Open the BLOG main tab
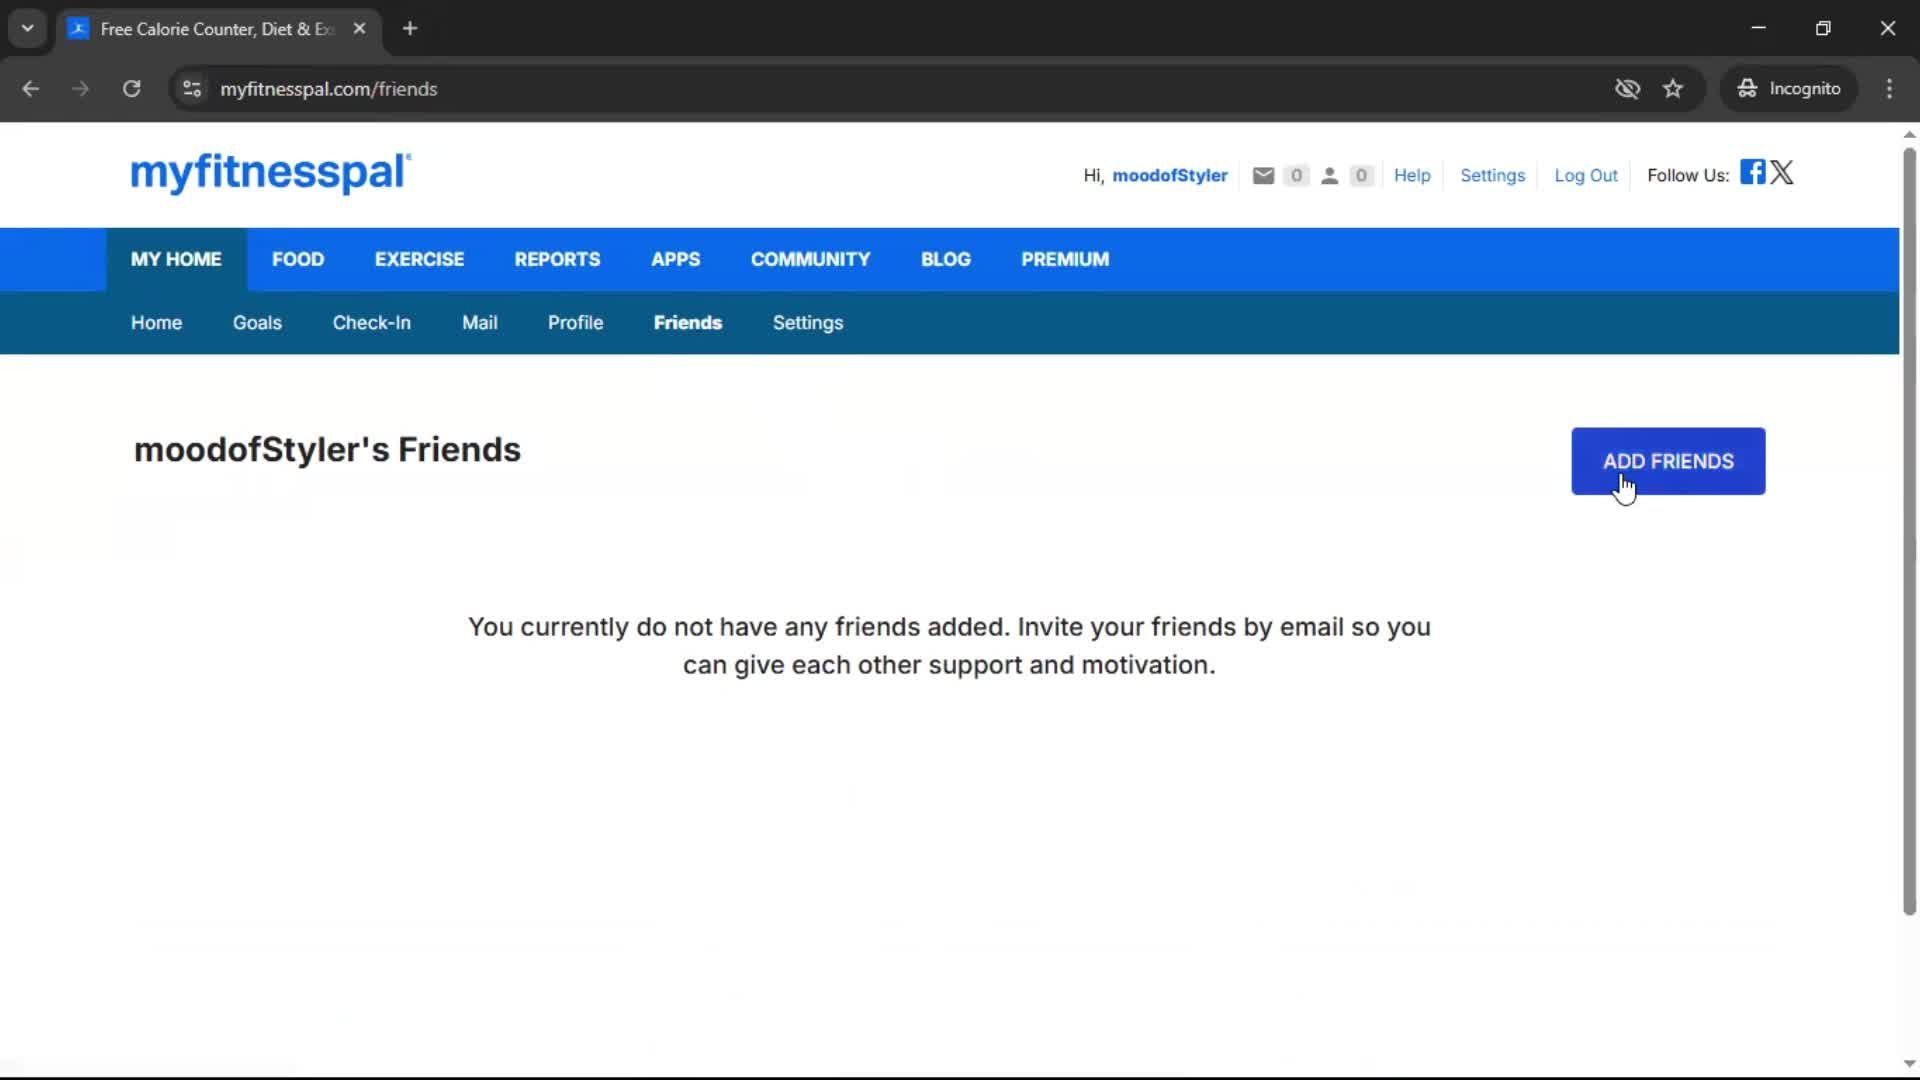 [946, 260]
